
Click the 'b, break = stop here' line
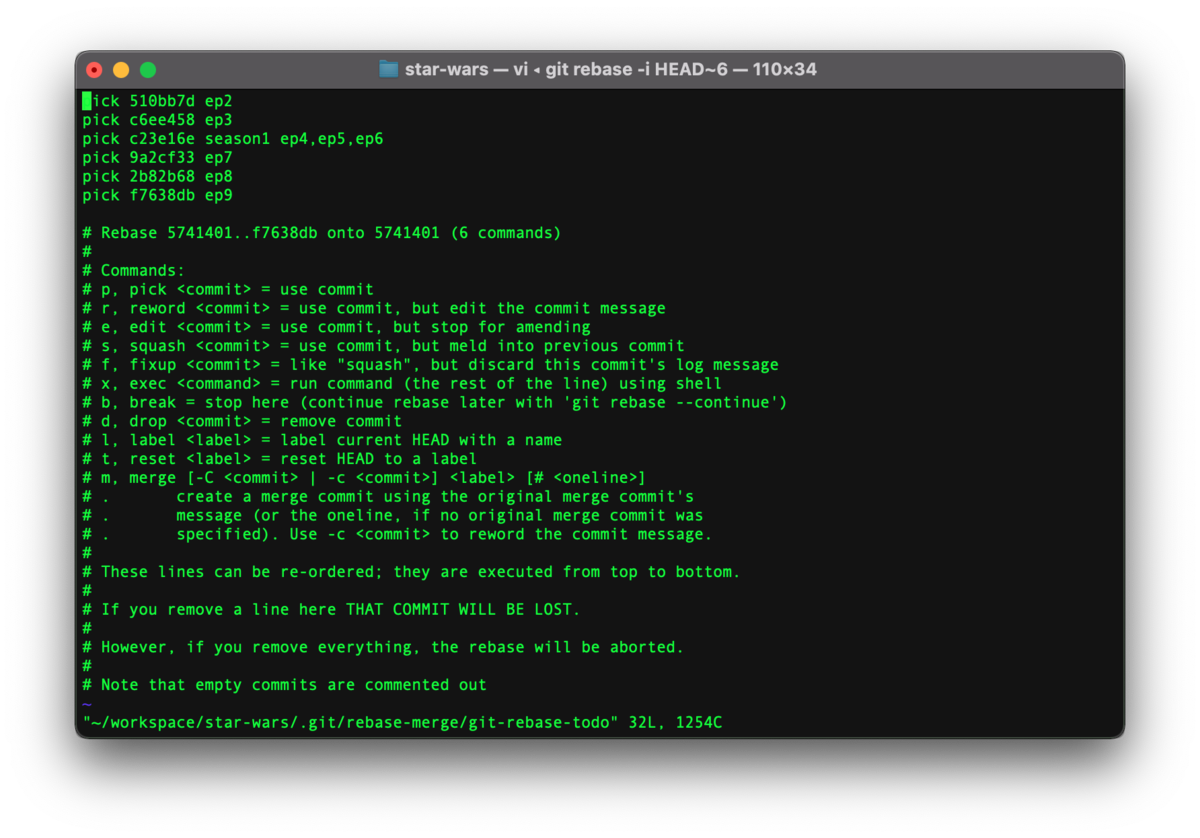click(x=435, y=402)
